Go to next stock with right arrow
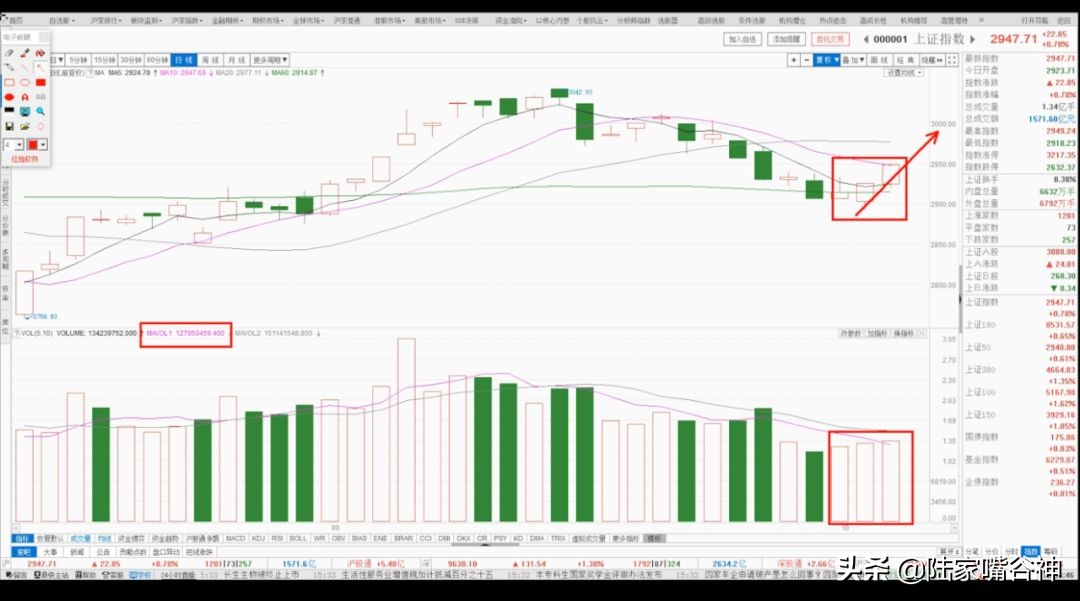 click(x=973, y=39)
